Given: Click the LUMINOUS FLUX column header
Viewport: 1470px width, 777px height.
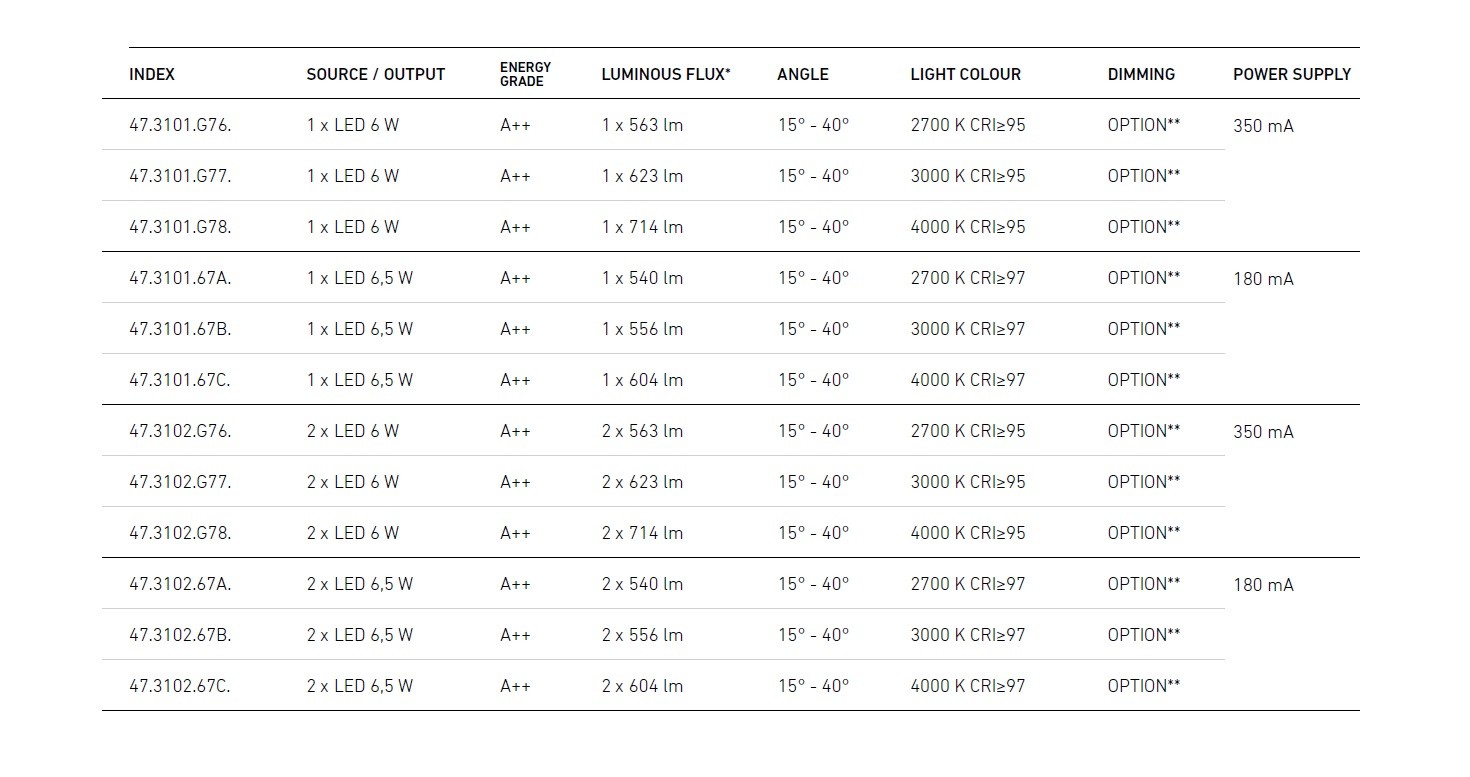Looking at the screenshot, I should coord(666,74).
